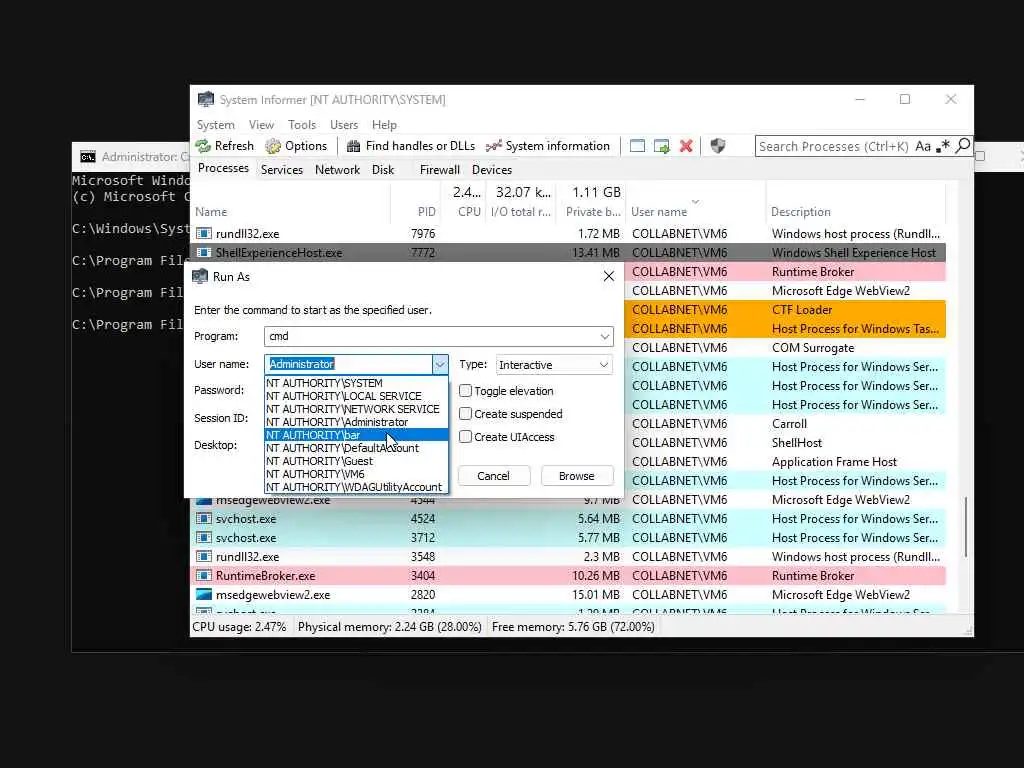
Task: Switch to the Services tab
Action: (x=281, y=170)
